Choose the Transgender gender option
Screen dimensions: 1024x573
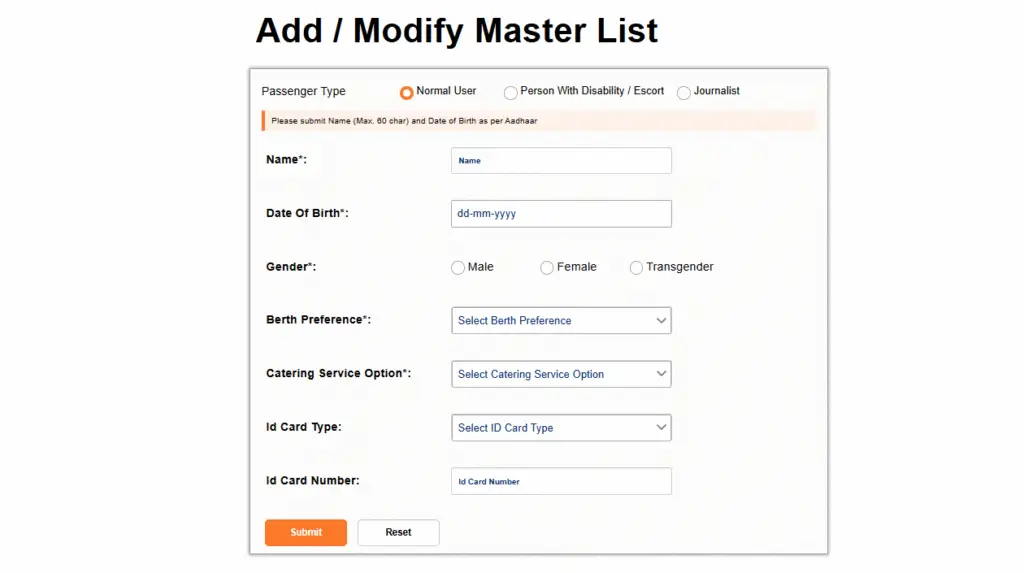tap(636, 268)
